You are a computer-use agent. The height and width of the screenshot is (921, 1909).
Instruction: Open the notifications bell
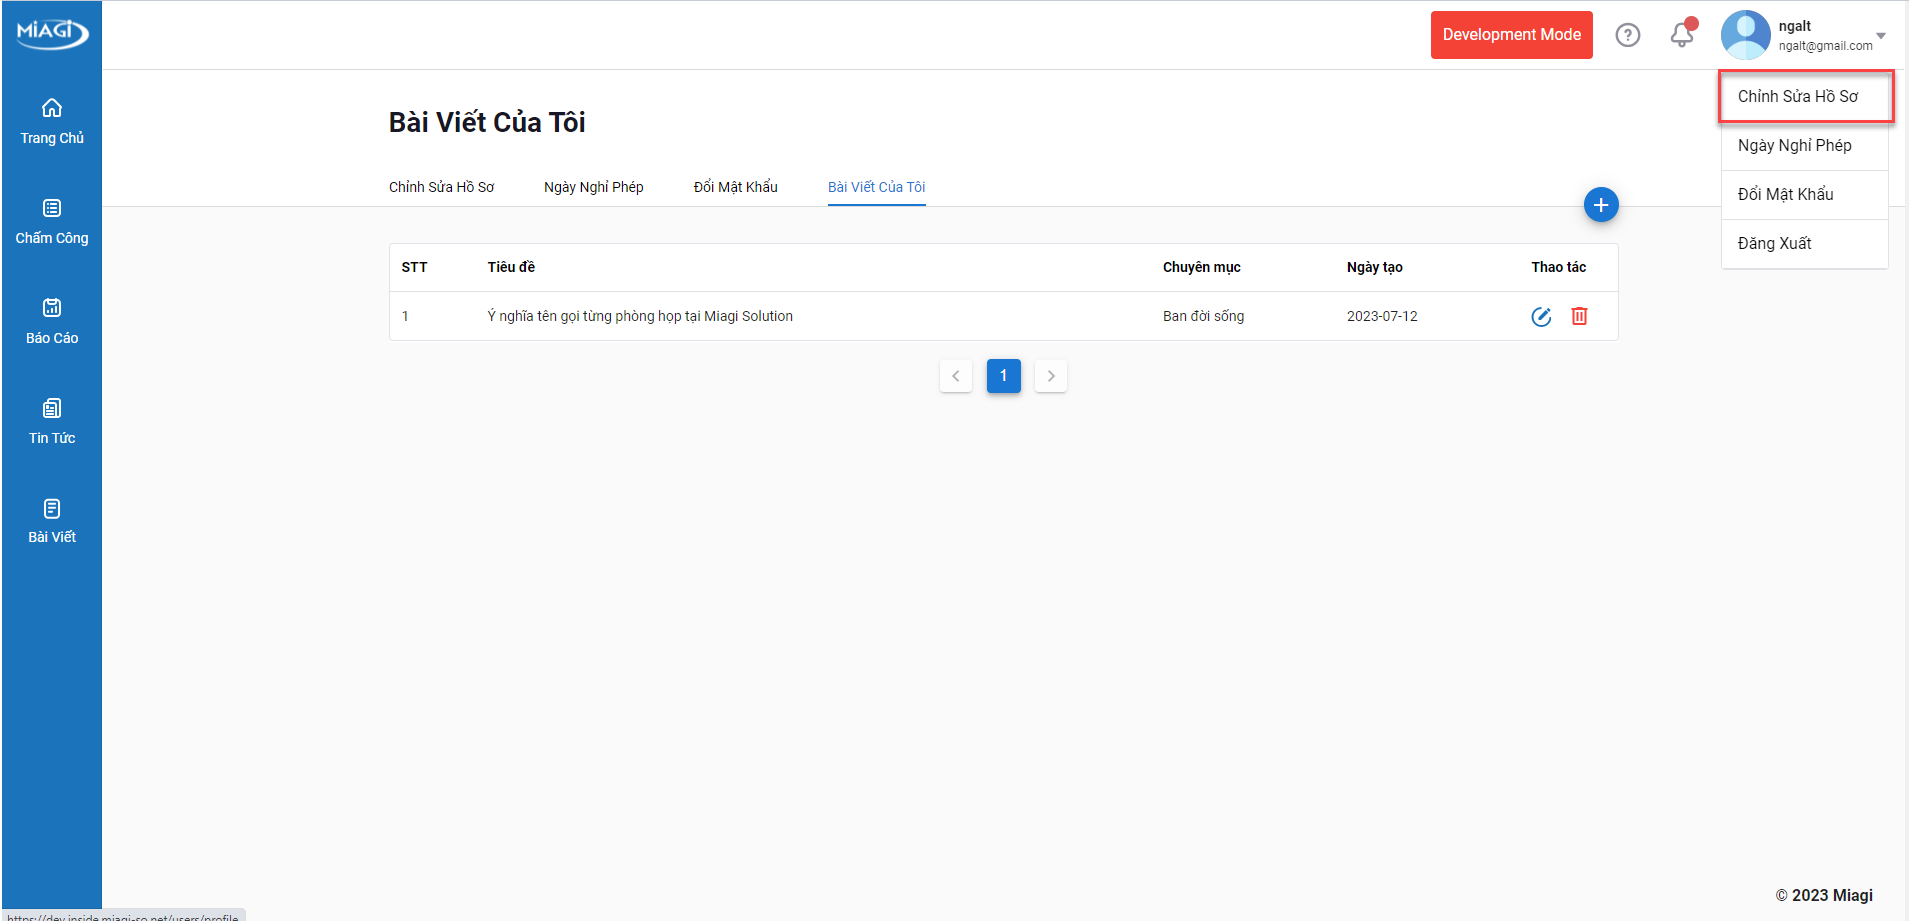pyautogui.click(x=1682, y=35)
